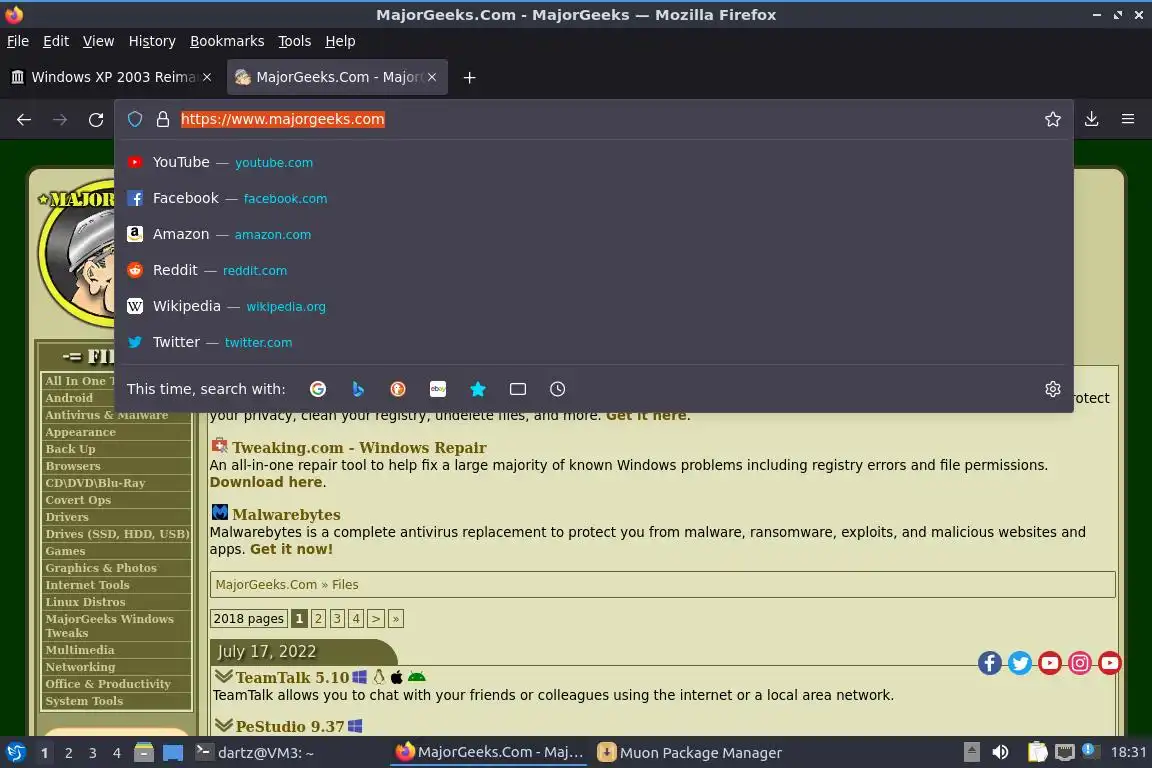Open the History menu
Image resolution: width=1152 pixels, height=768 pixels.
point(152,41)
